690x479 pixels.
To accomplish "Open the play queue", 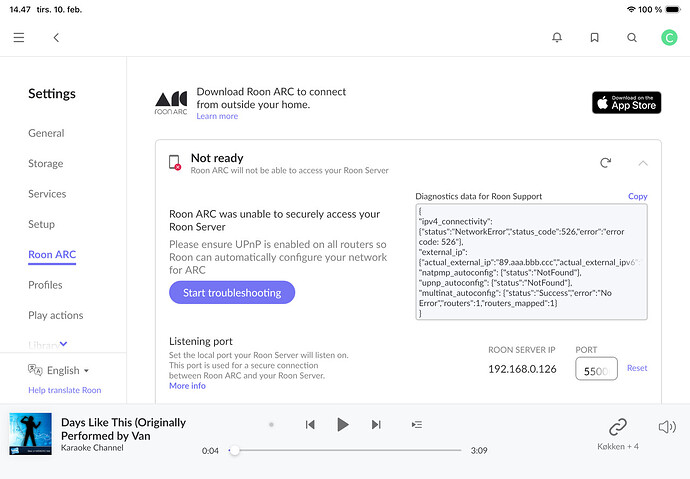I will click(x=417, y=424).
